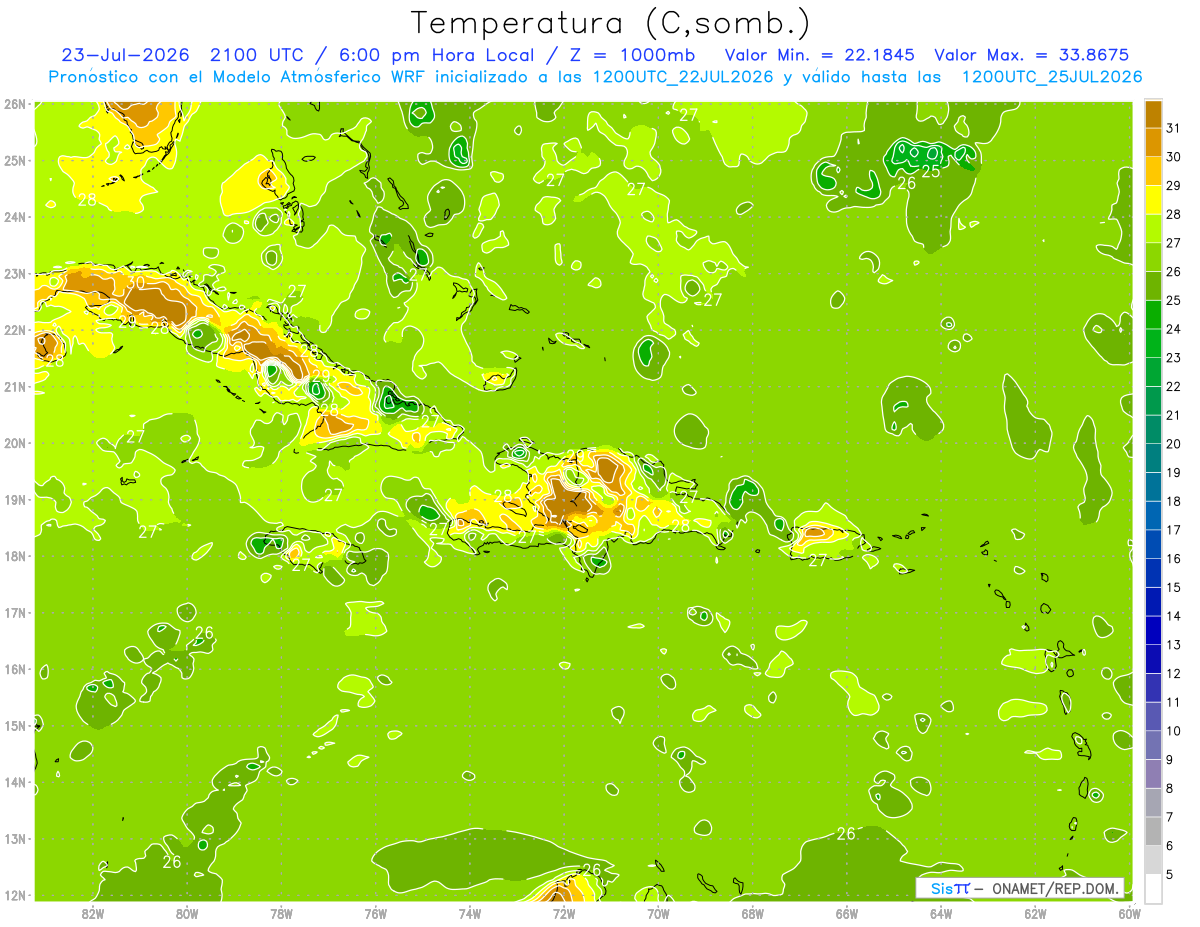Click the "80W" longitude label
The width and height of the screenshot is (1200, 927).
[187, 912]
